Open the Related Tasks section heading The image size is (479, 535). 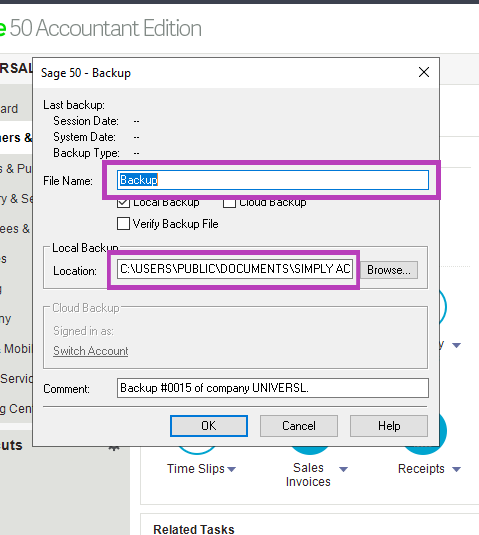[x=194, y=529]
